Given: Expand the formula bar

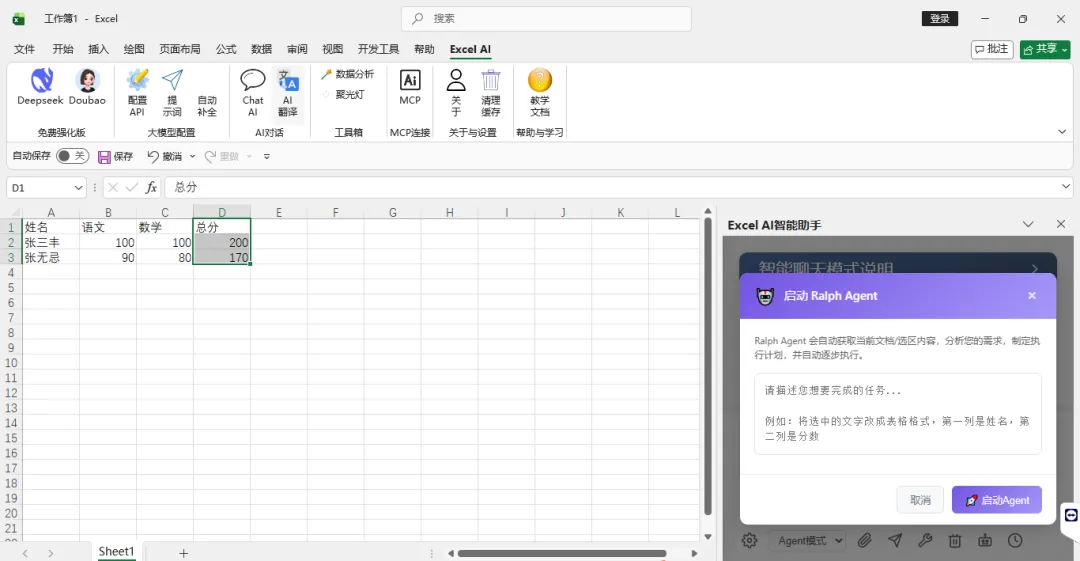Looking at the screenshot, I should 1066,187.
